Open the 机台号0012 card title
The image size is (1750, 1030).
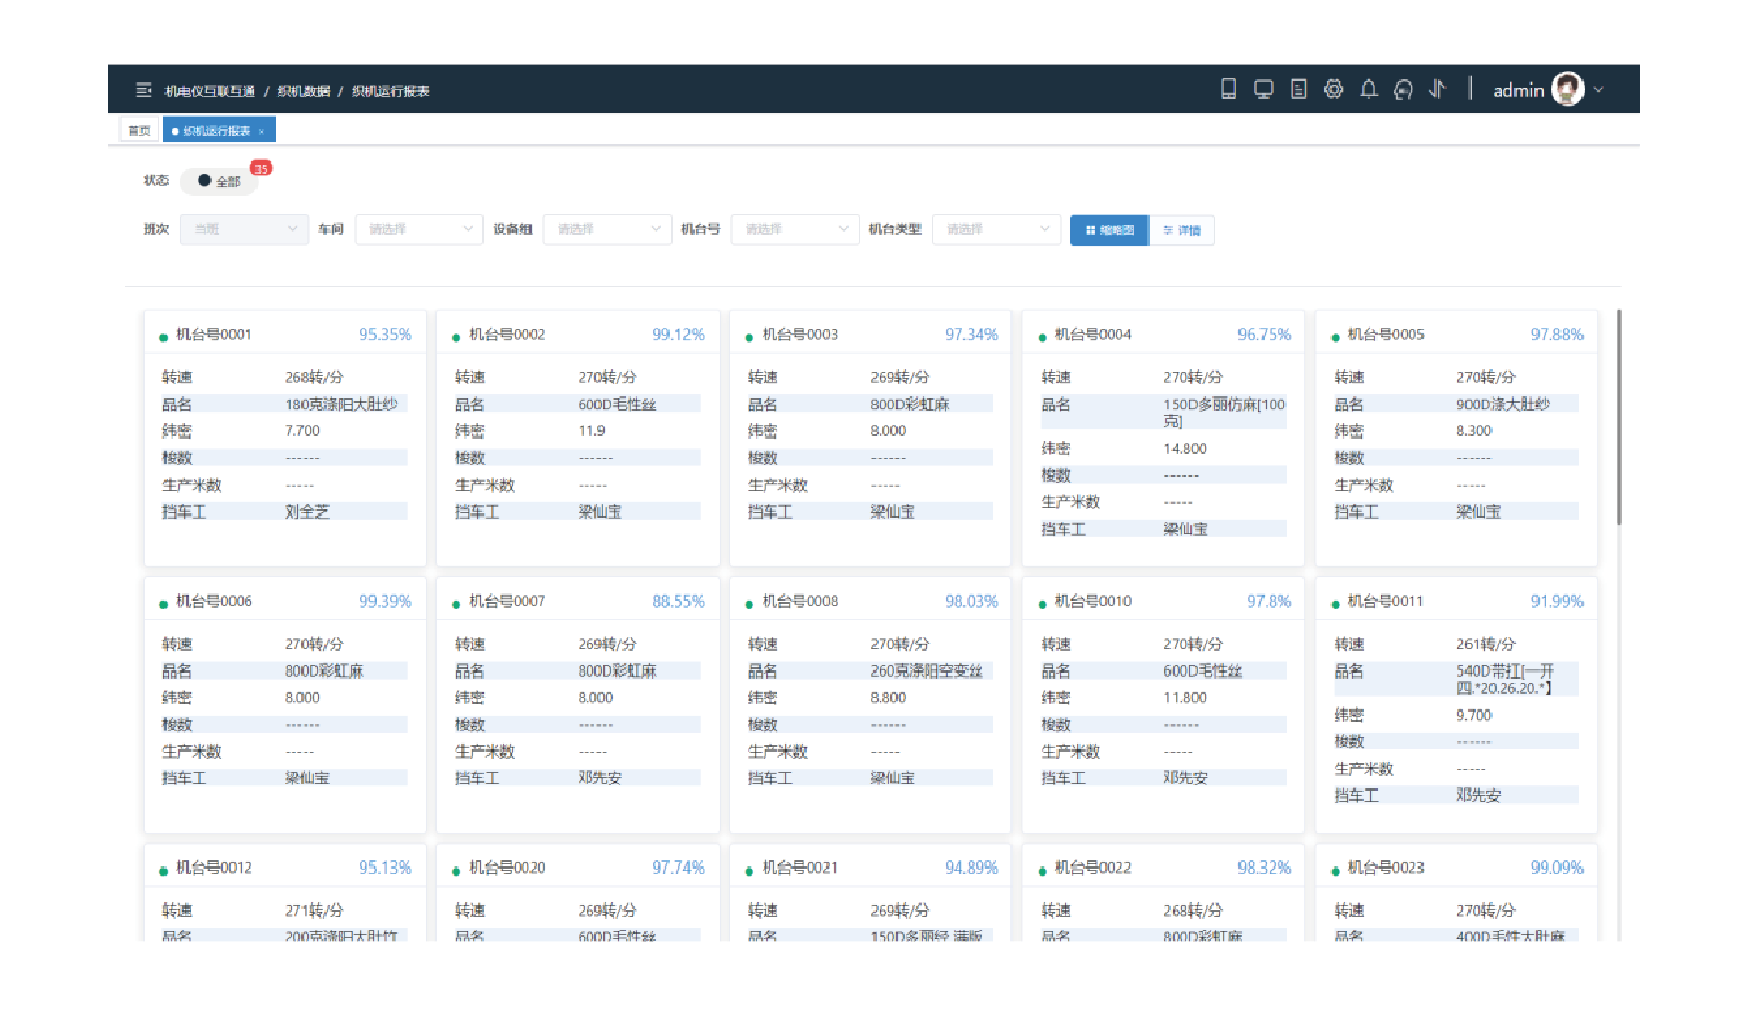pos(214,867)
